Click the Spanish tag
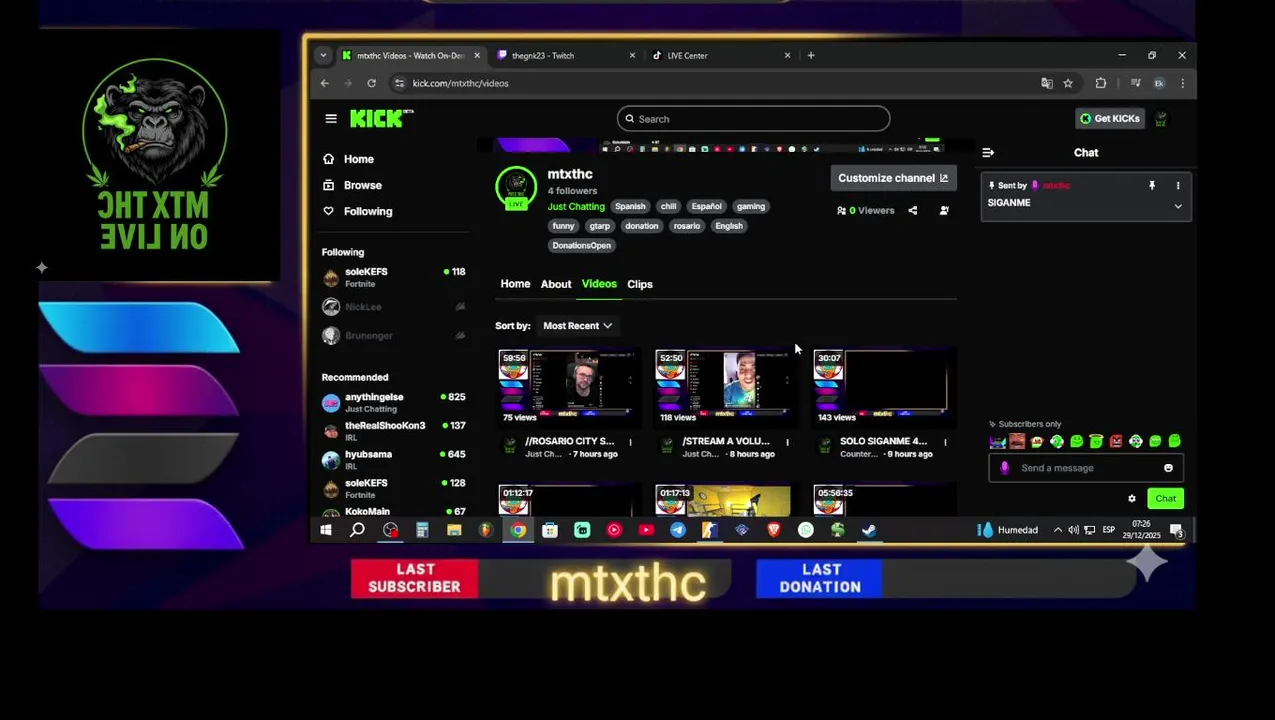 (630, 207)
